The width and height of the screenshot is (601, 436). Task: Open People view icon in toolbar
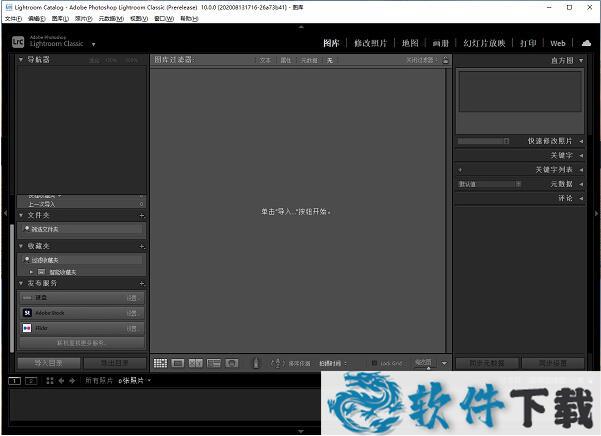tap(231, 363)
